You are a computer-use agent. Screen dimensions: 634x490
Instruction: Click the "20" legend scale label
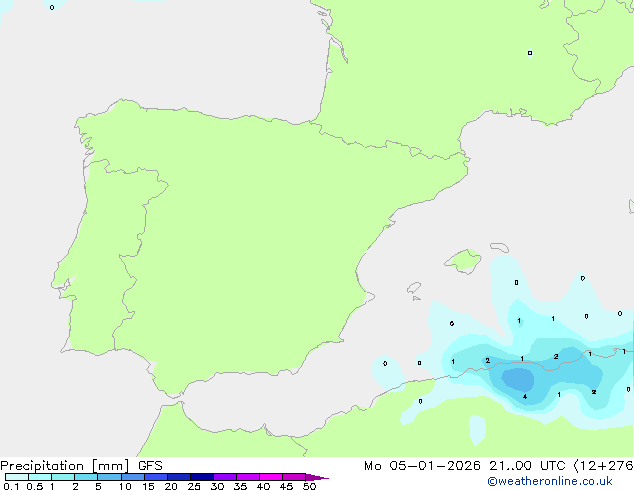(171, 486)
